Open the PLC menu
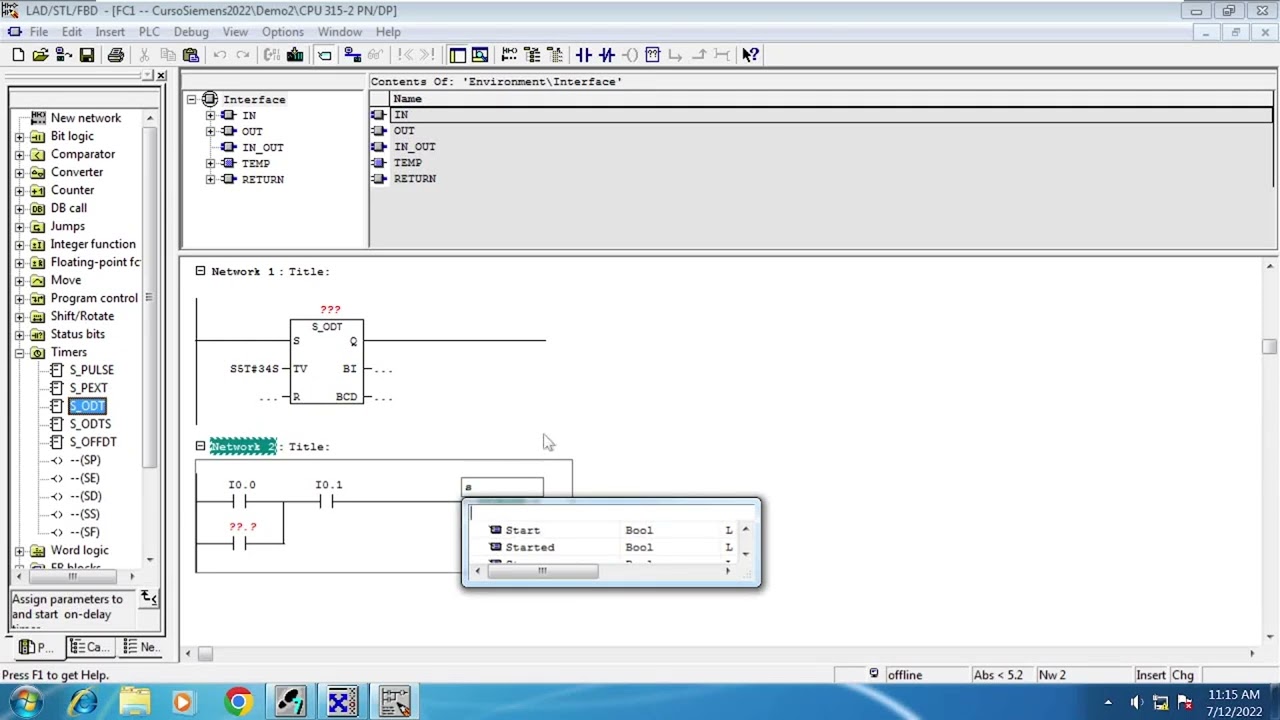 (149, 32)
